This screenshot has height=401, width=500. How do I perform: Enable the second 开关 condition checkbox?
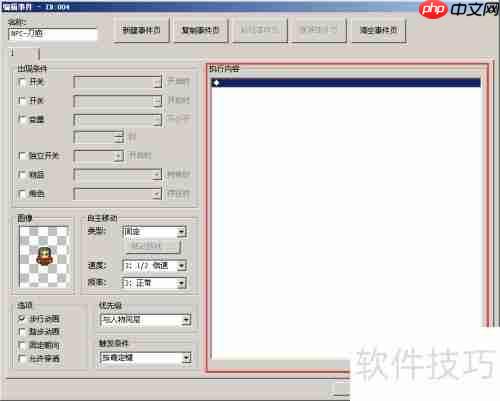22,100
